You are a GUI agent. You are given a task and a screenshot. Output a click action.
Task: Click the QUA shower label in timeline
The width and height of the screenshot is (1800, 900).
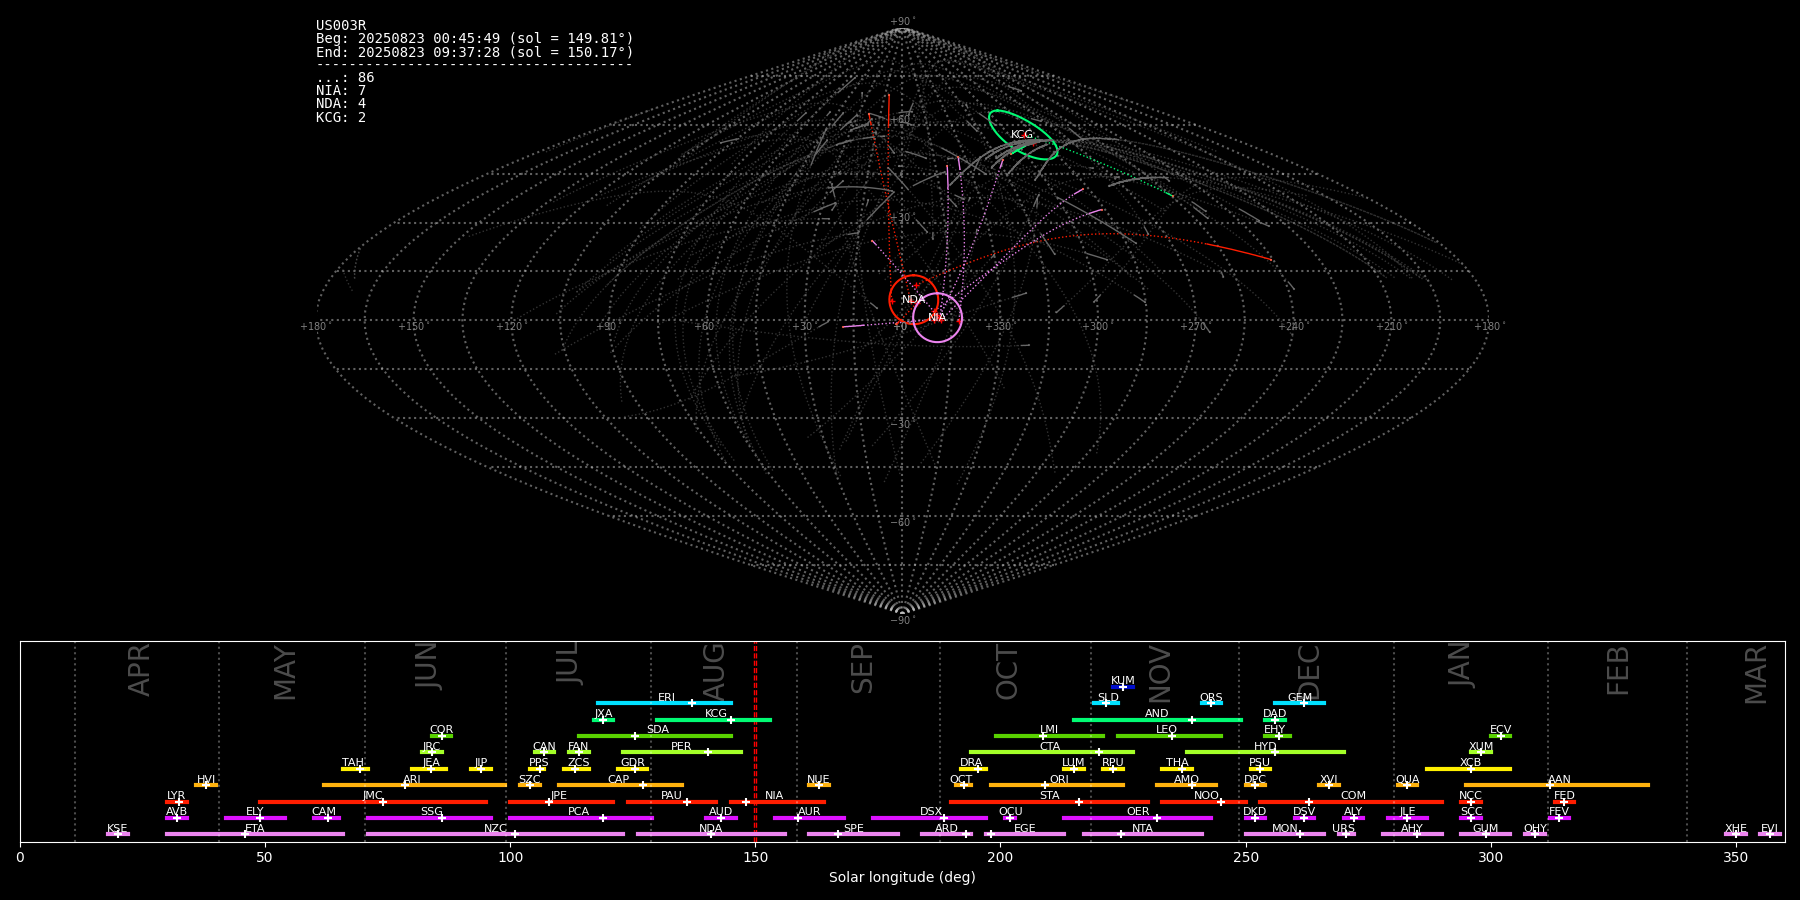coord(1407,780)
